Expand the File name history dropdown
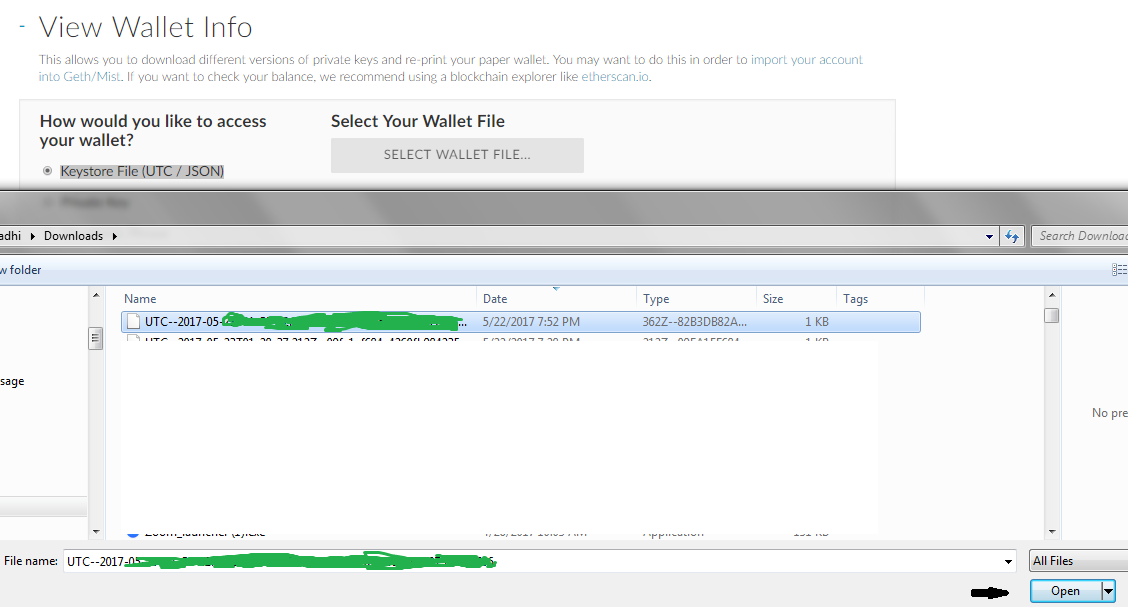 [x=1008, y=561]
